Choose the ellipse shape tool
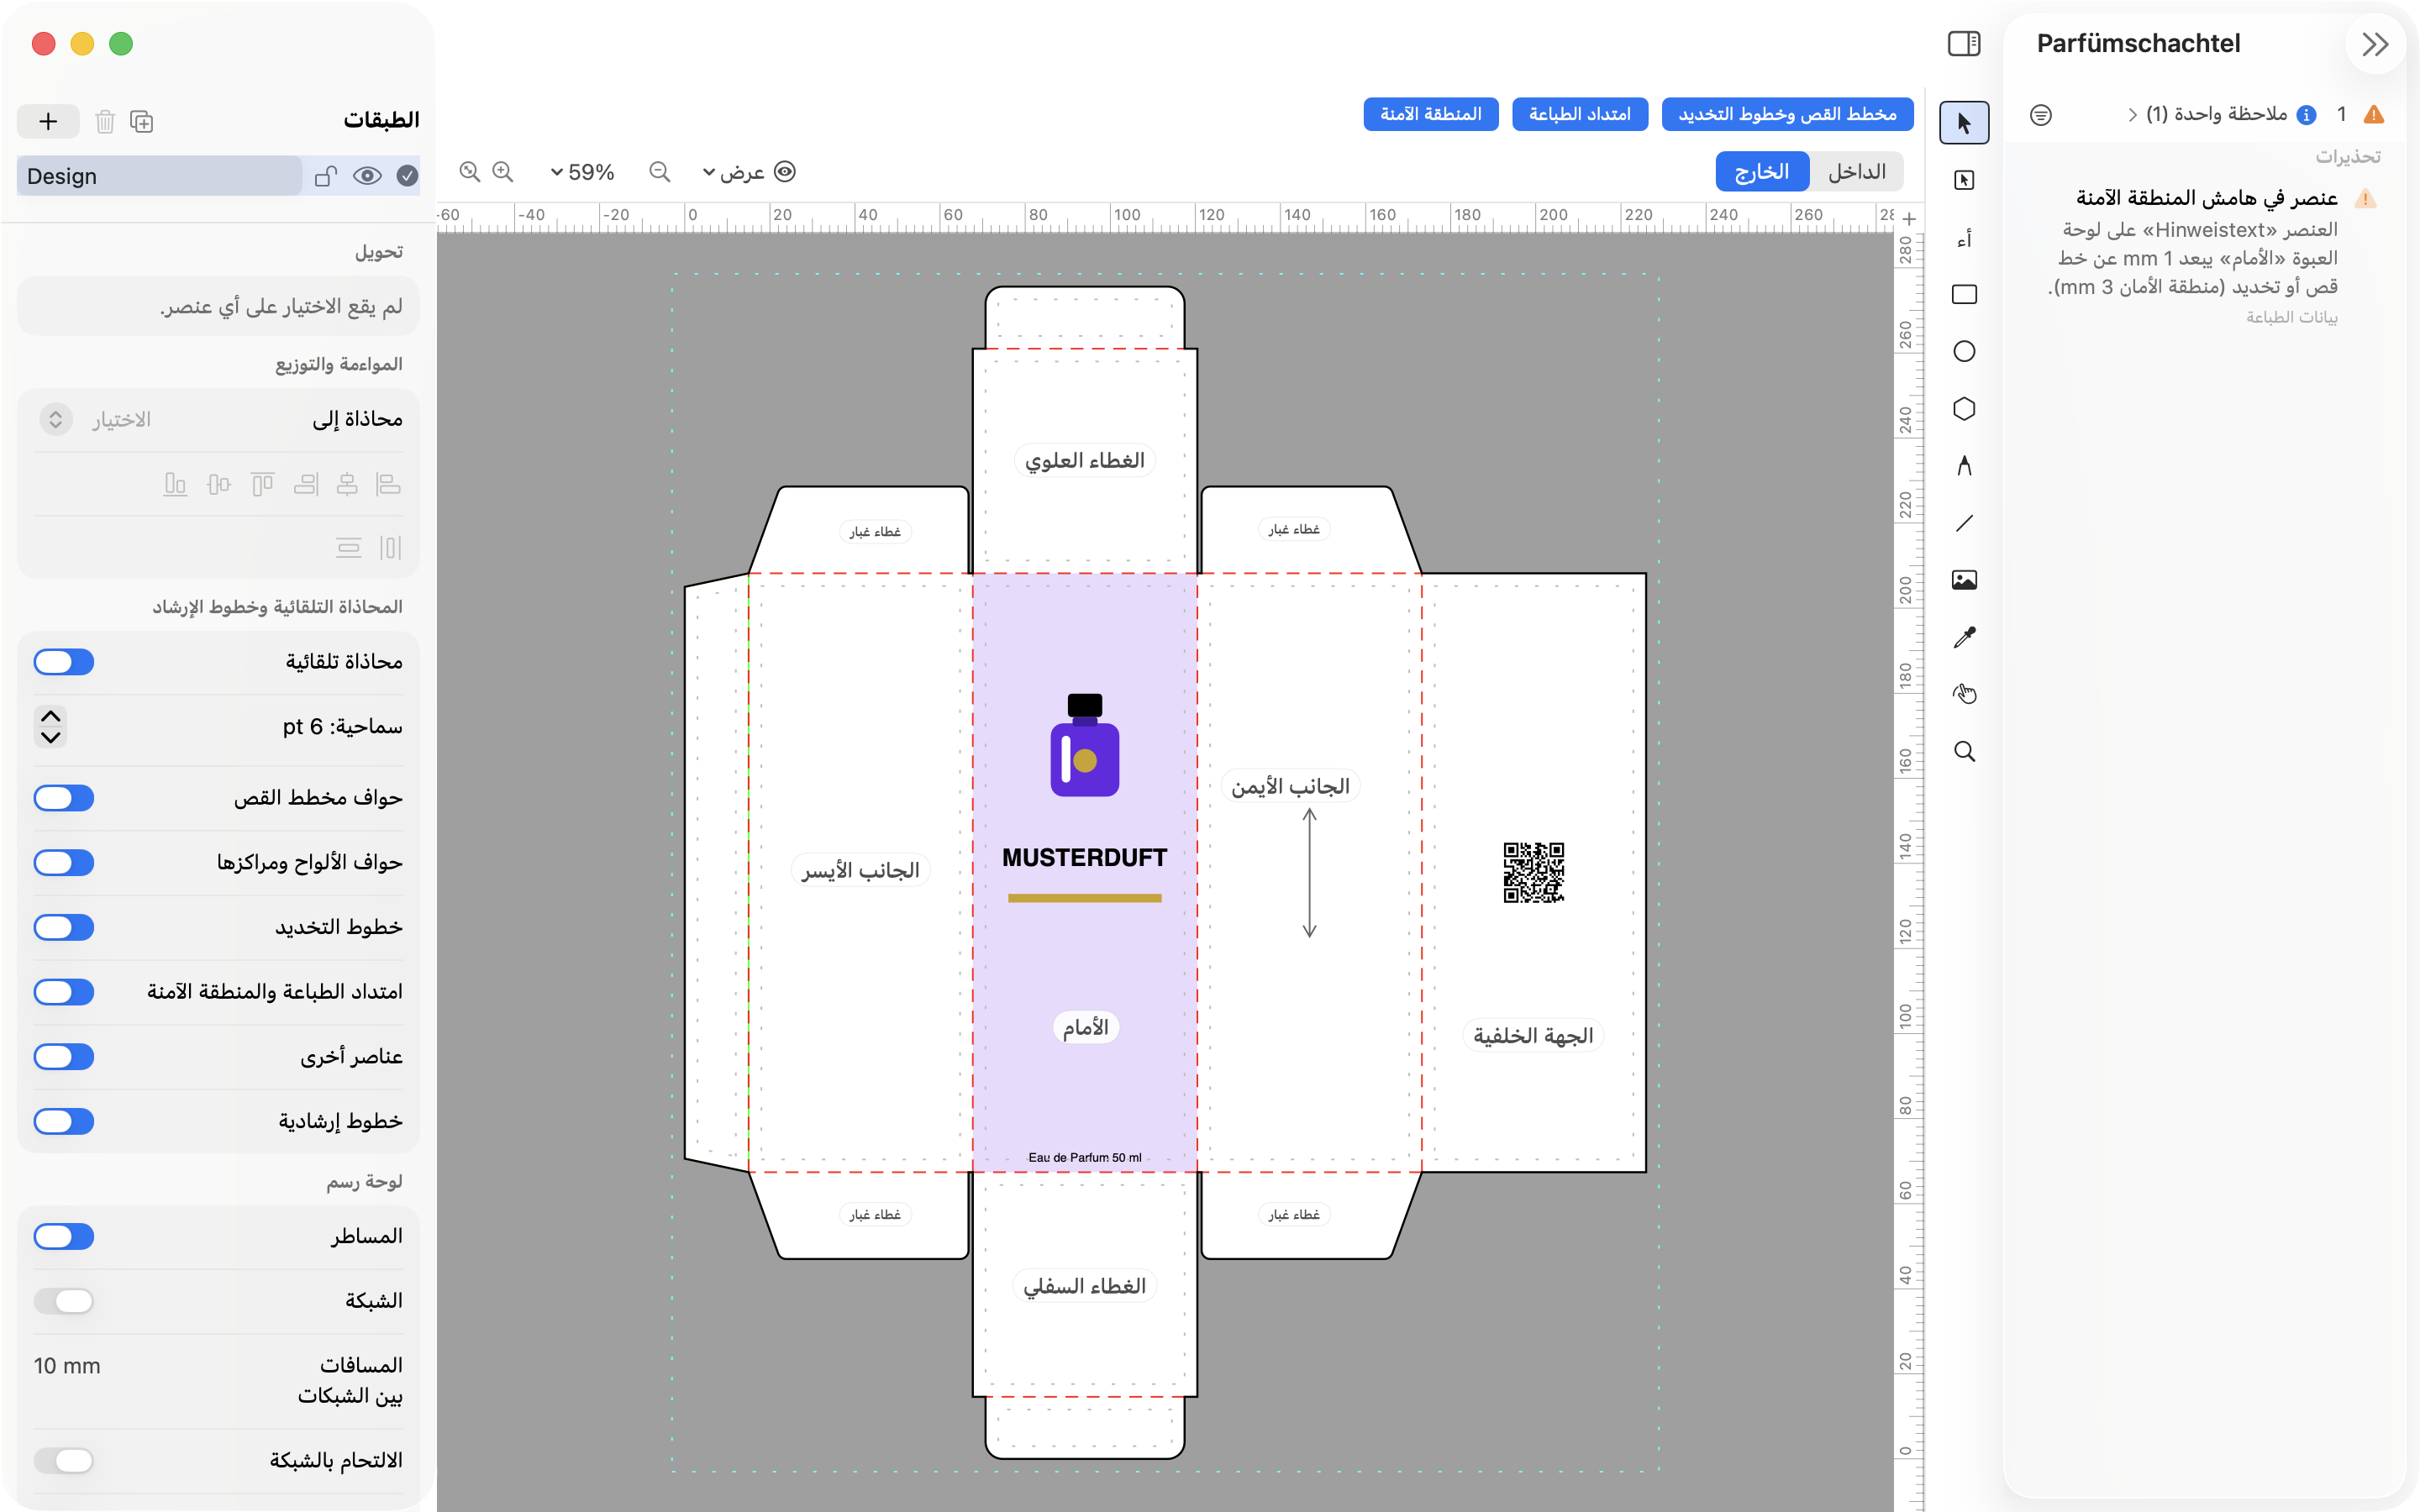The width and height of the screenshot is (2420, 1512). click(1964, 351)
